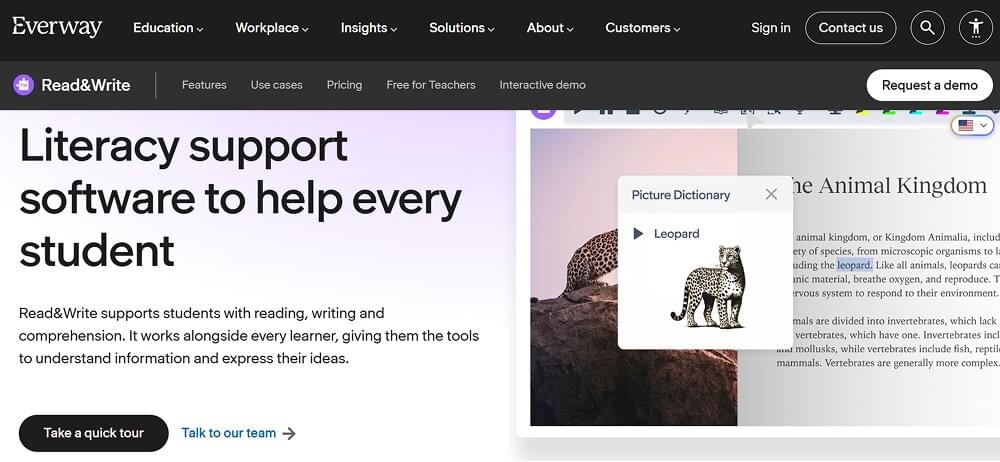Play the Leopard pronunciation audio
Viewport: 1000px width, 462px height.
pyautogui.click(x=638, y=234)
